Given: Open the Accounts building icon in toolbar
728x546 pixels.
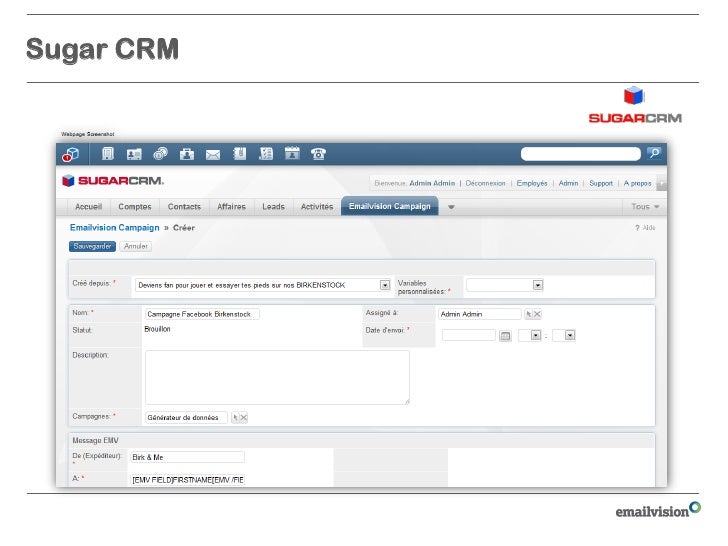Looking at the screenshot, I should 108,153.
